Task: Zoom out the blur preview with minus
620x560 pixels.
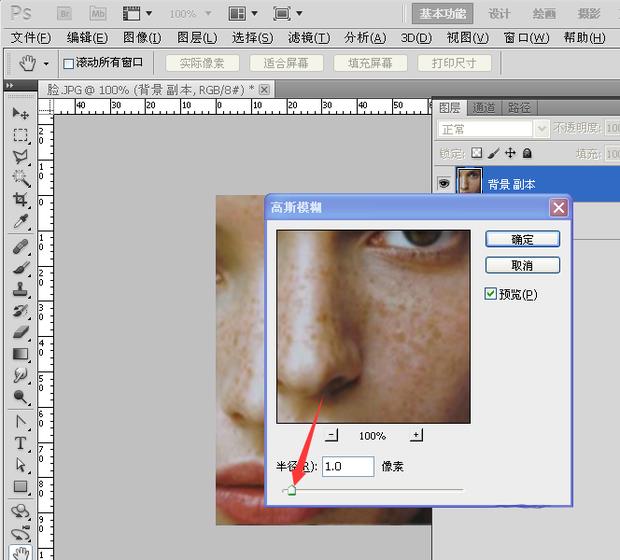Action: click(332, 435)
